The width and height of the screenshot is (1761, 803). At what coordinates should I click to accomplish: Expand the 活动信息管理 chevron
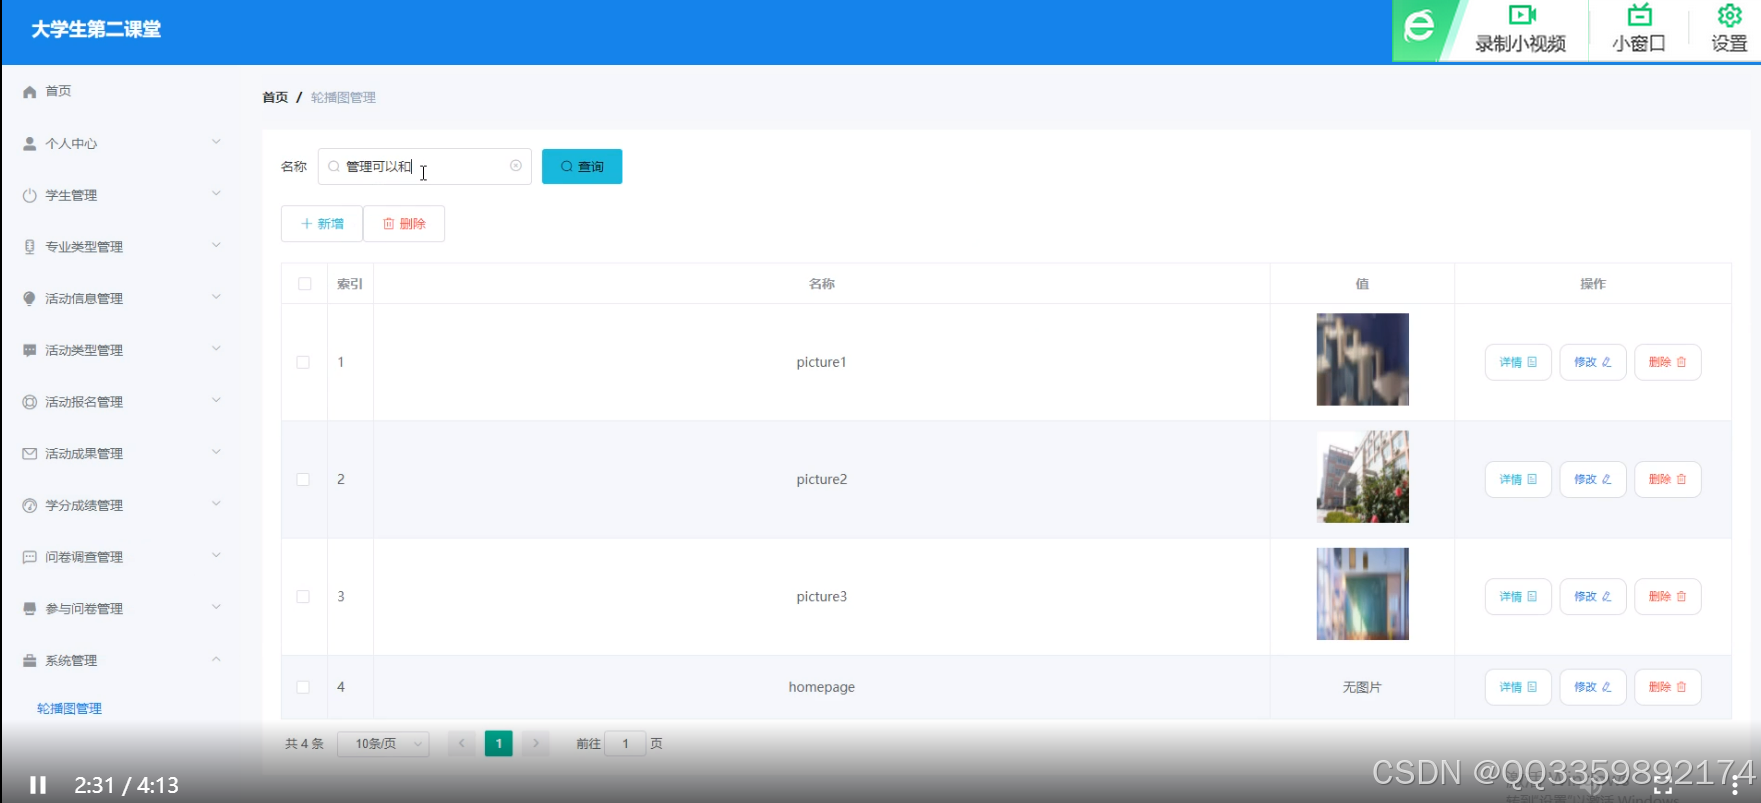pyautogui.click(x=216, y=297)
